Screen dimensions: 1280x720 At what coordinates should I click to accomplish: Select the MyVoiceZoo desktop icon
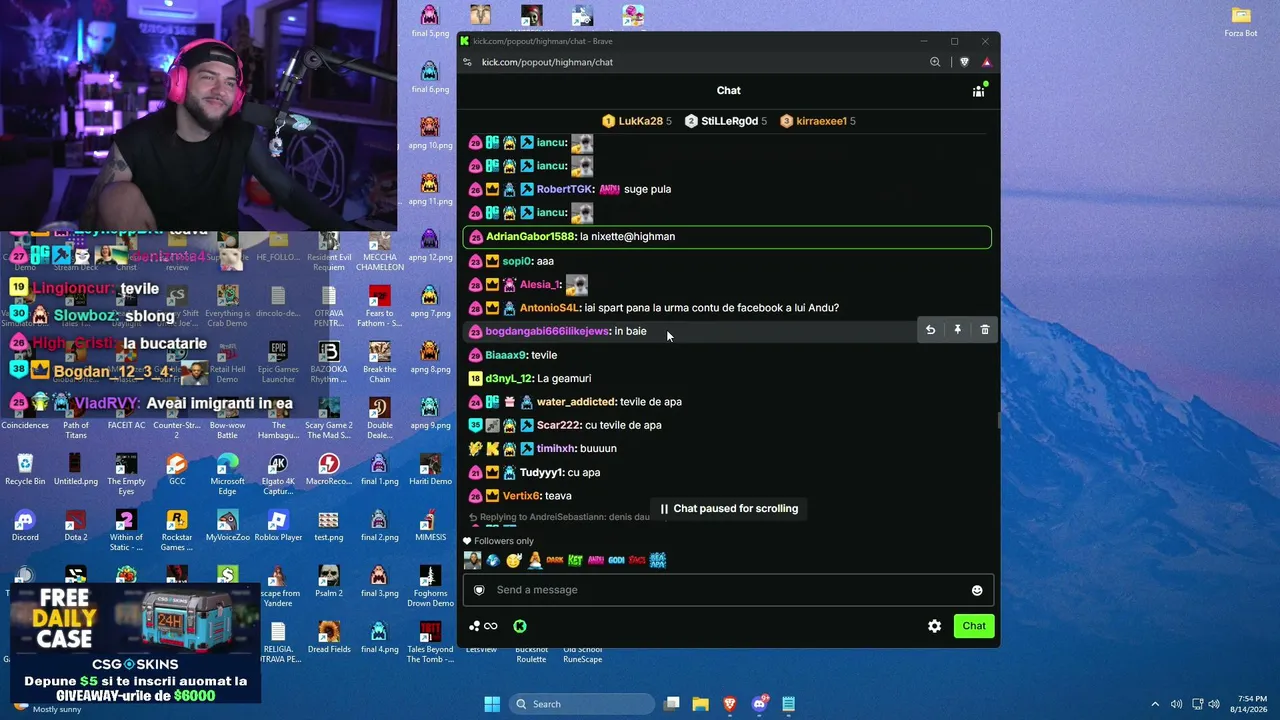click(x=228, y=526)
